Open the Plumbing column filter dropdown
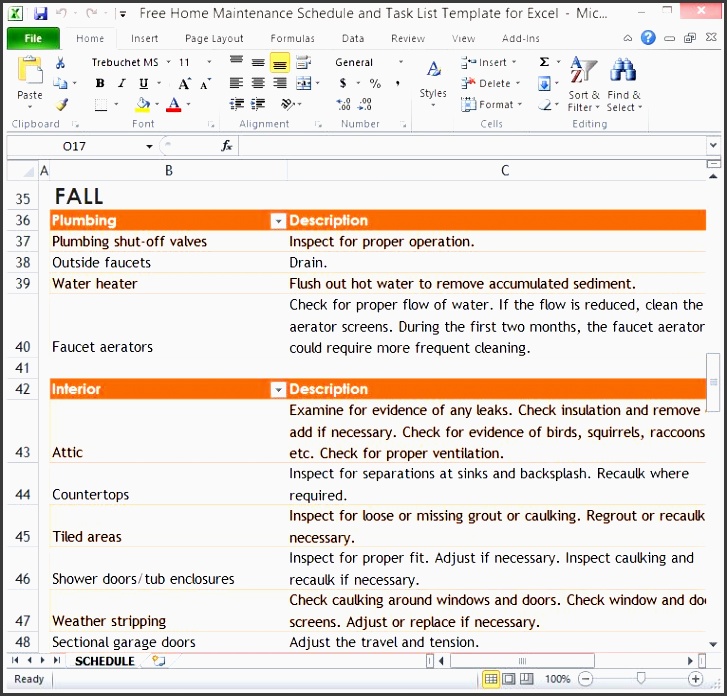 (x=278, y=221)
